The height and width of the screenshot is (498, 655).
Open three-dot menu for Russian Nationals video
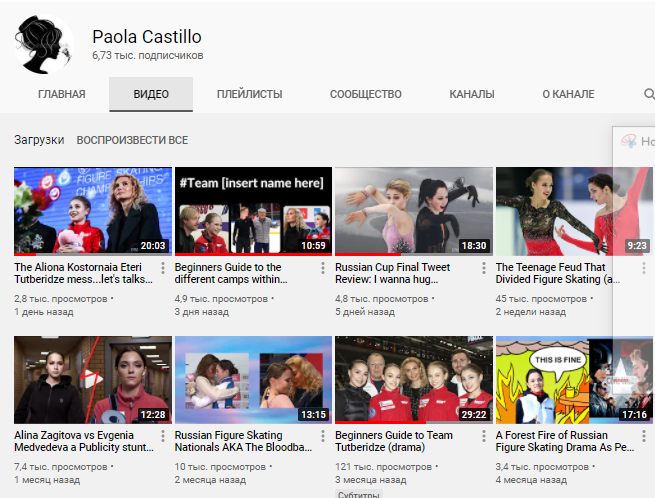tap(323, 436)
